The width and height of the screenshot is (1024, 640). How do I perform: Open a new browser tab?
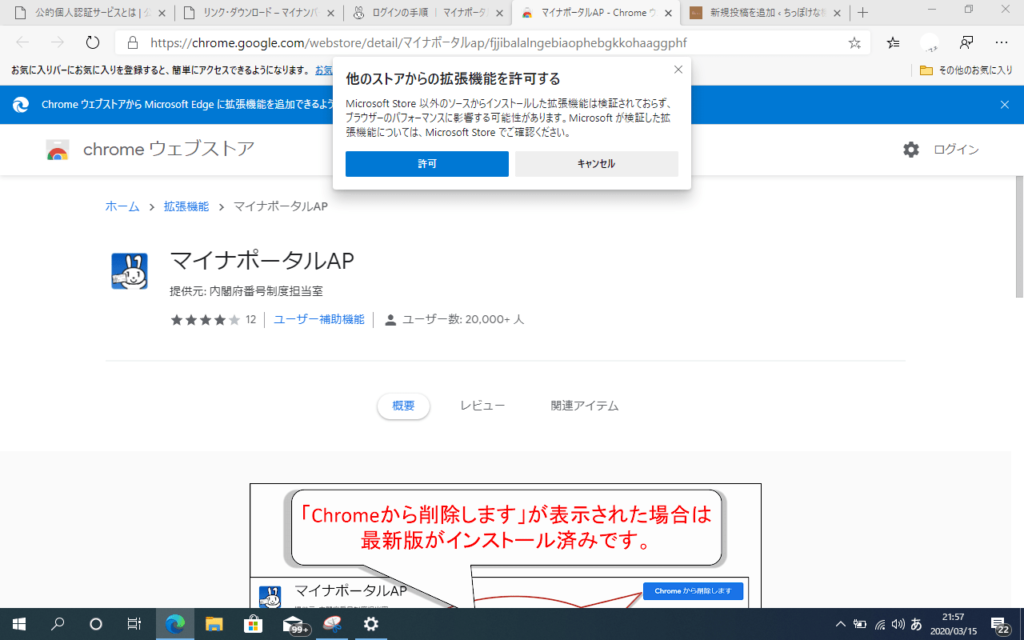863,12
